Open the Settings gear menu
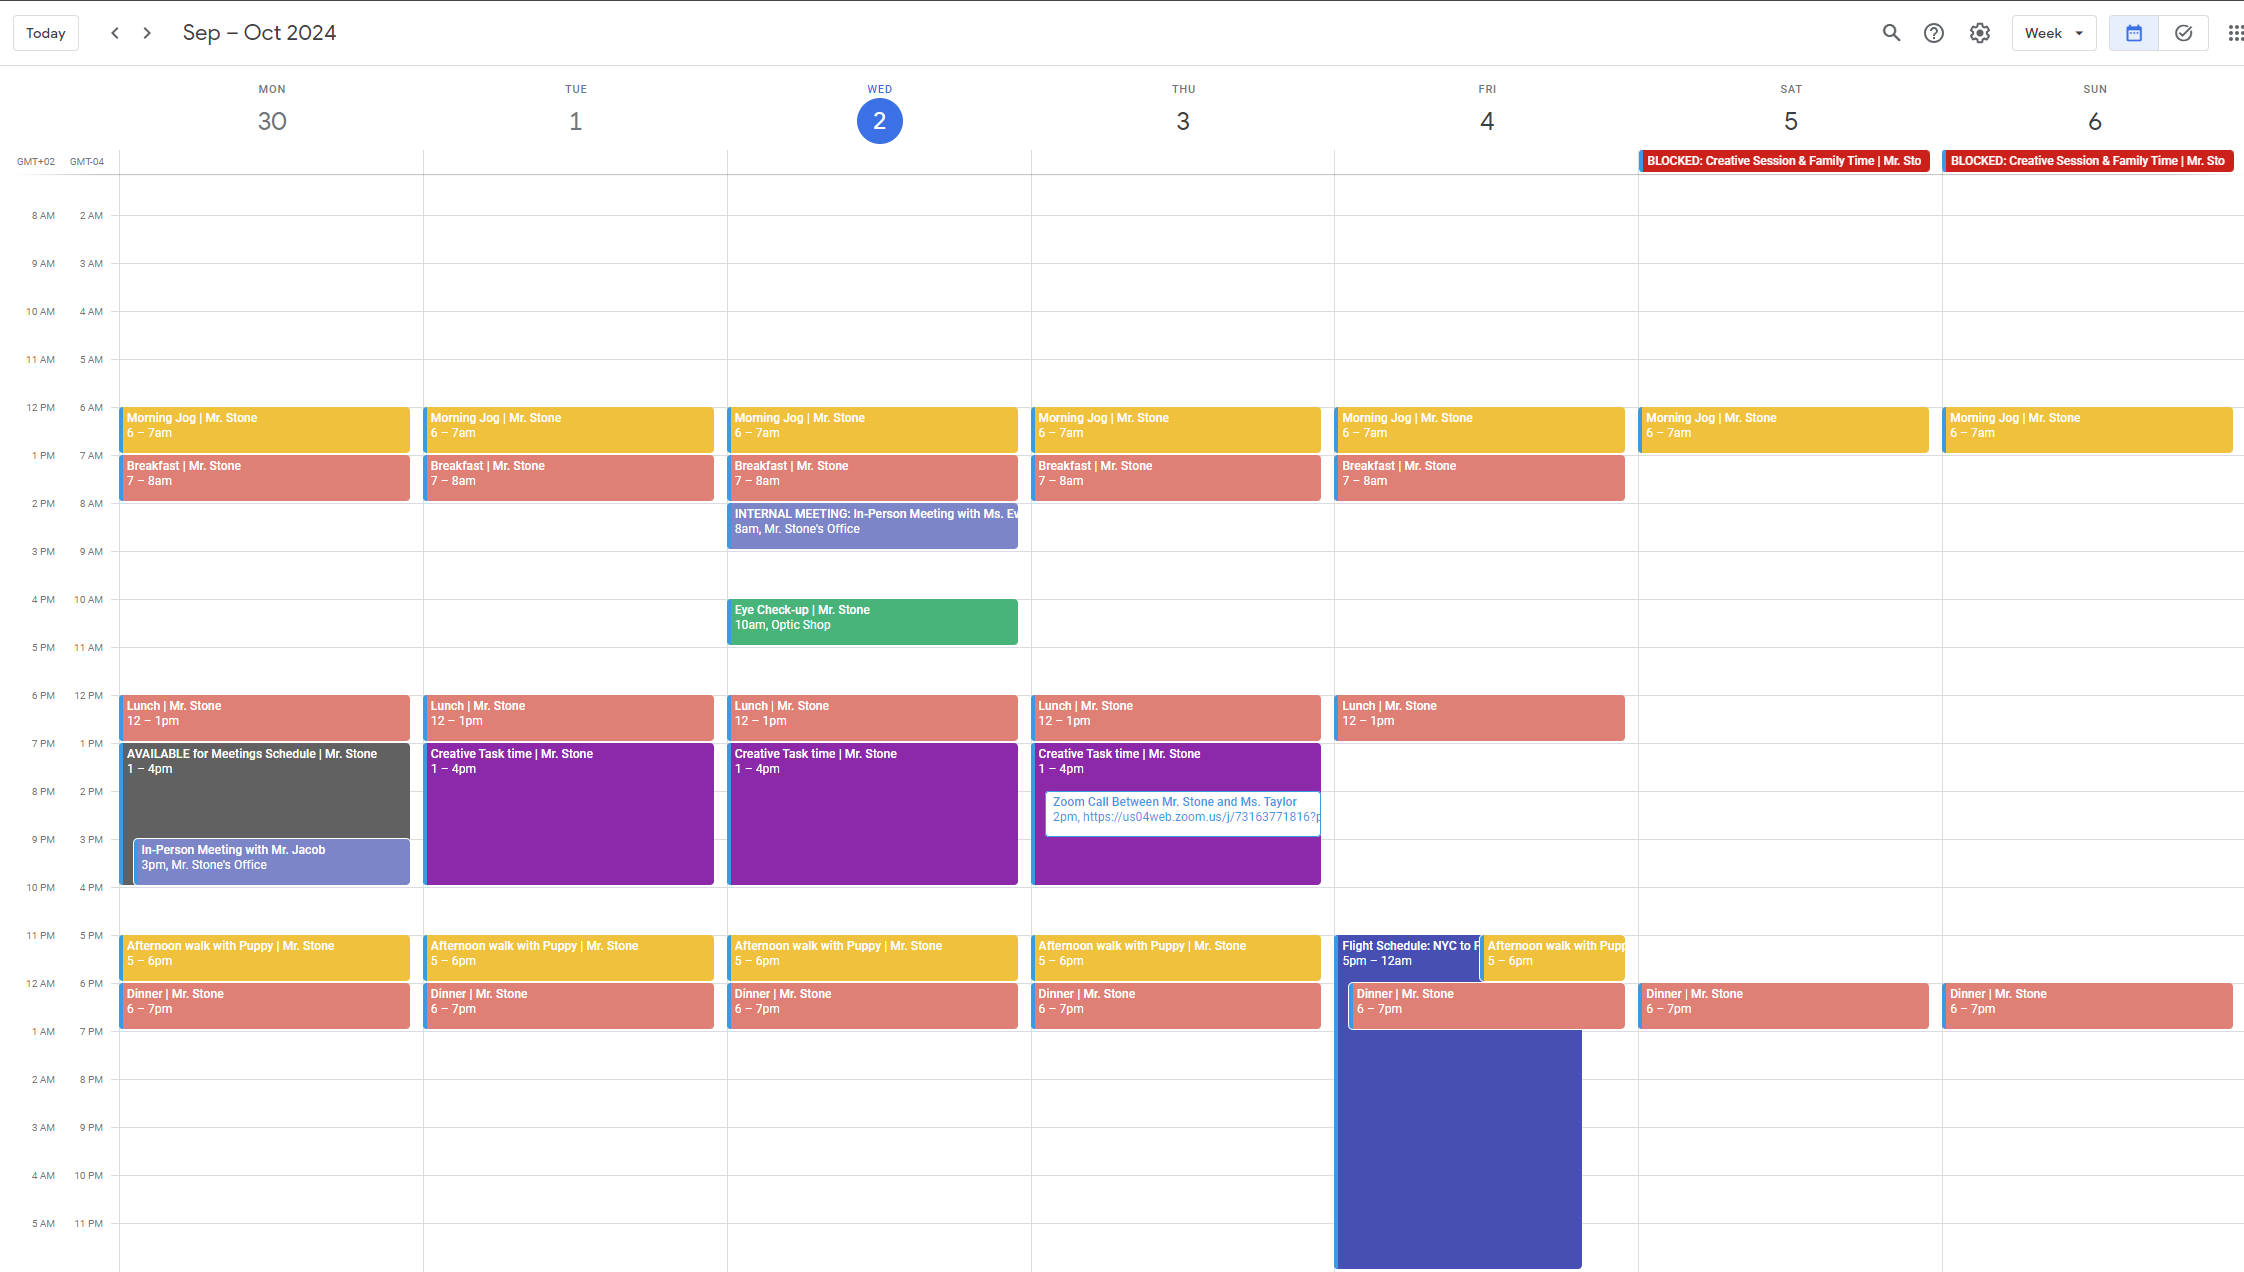The image size is (2244, 1272). tap(1980, 33)
